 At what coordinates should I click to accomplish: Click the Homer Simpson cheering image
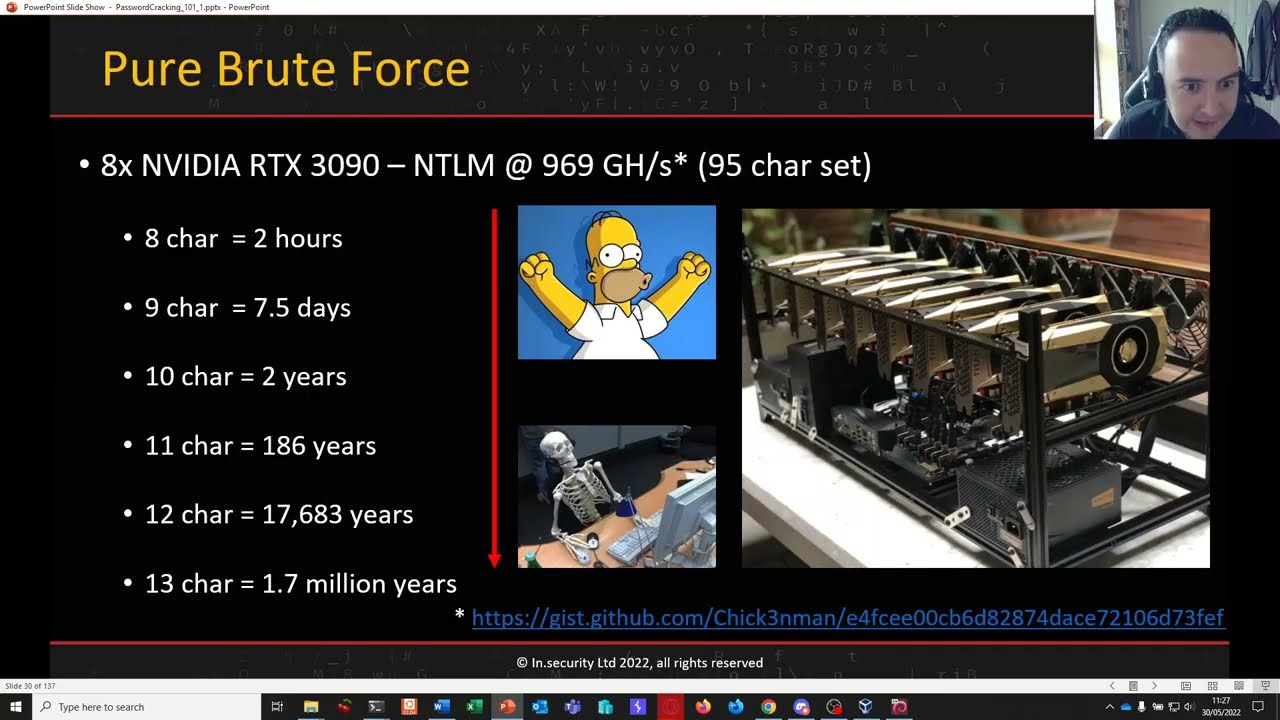pos(617,282)
